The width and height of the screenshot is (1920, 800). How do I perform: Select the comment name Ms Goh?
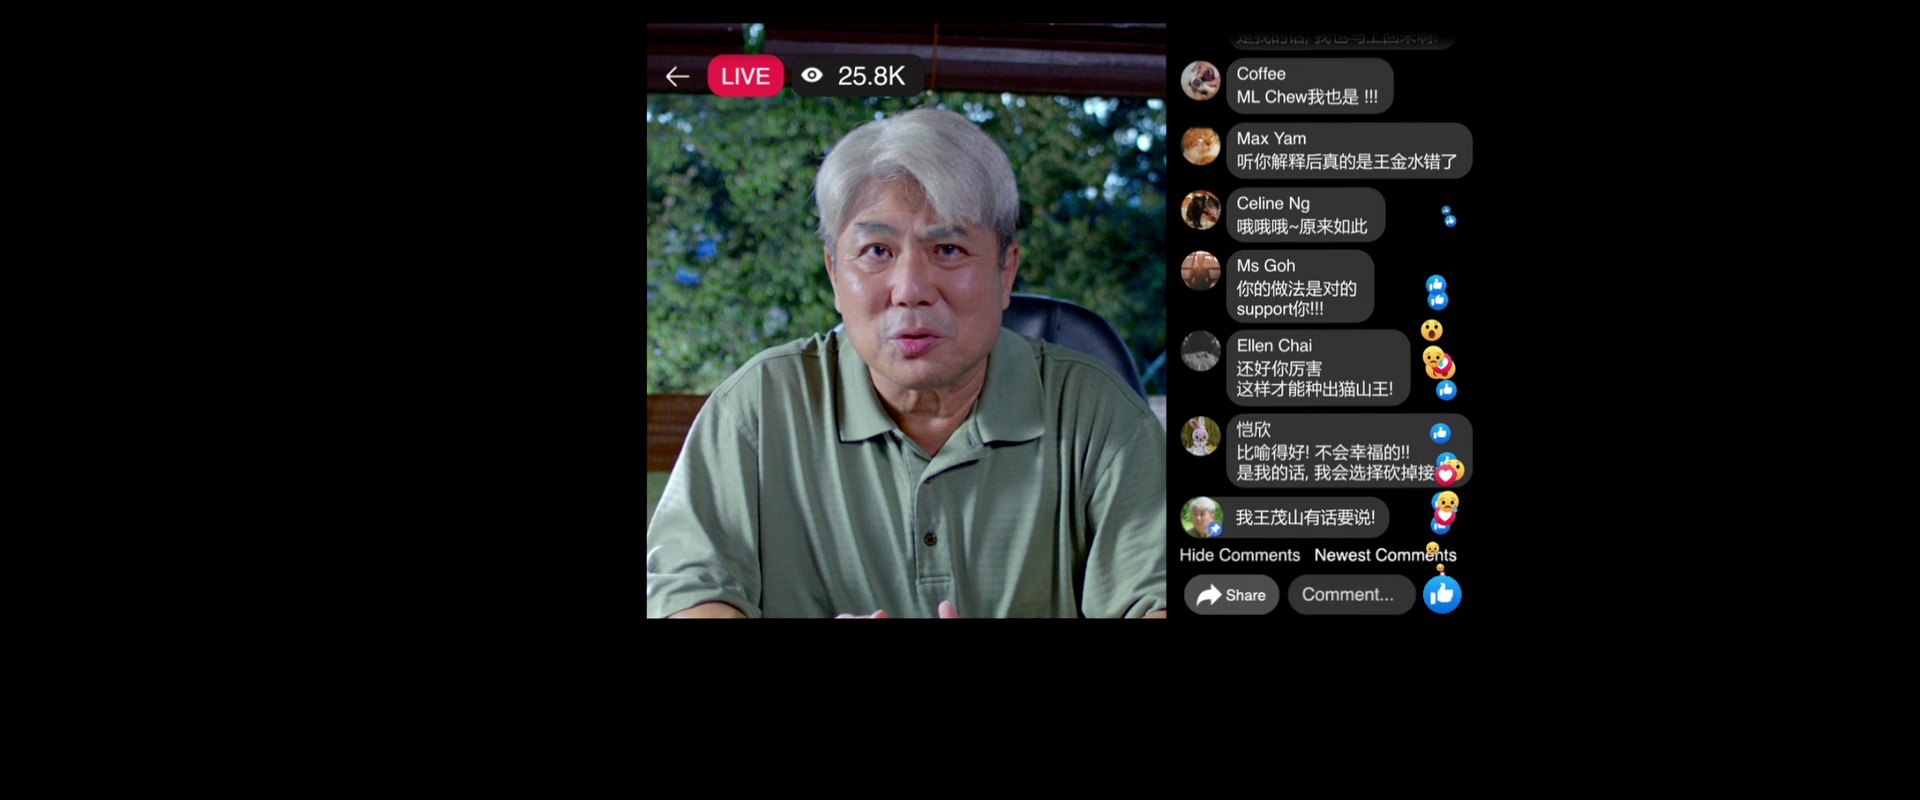1266,266
